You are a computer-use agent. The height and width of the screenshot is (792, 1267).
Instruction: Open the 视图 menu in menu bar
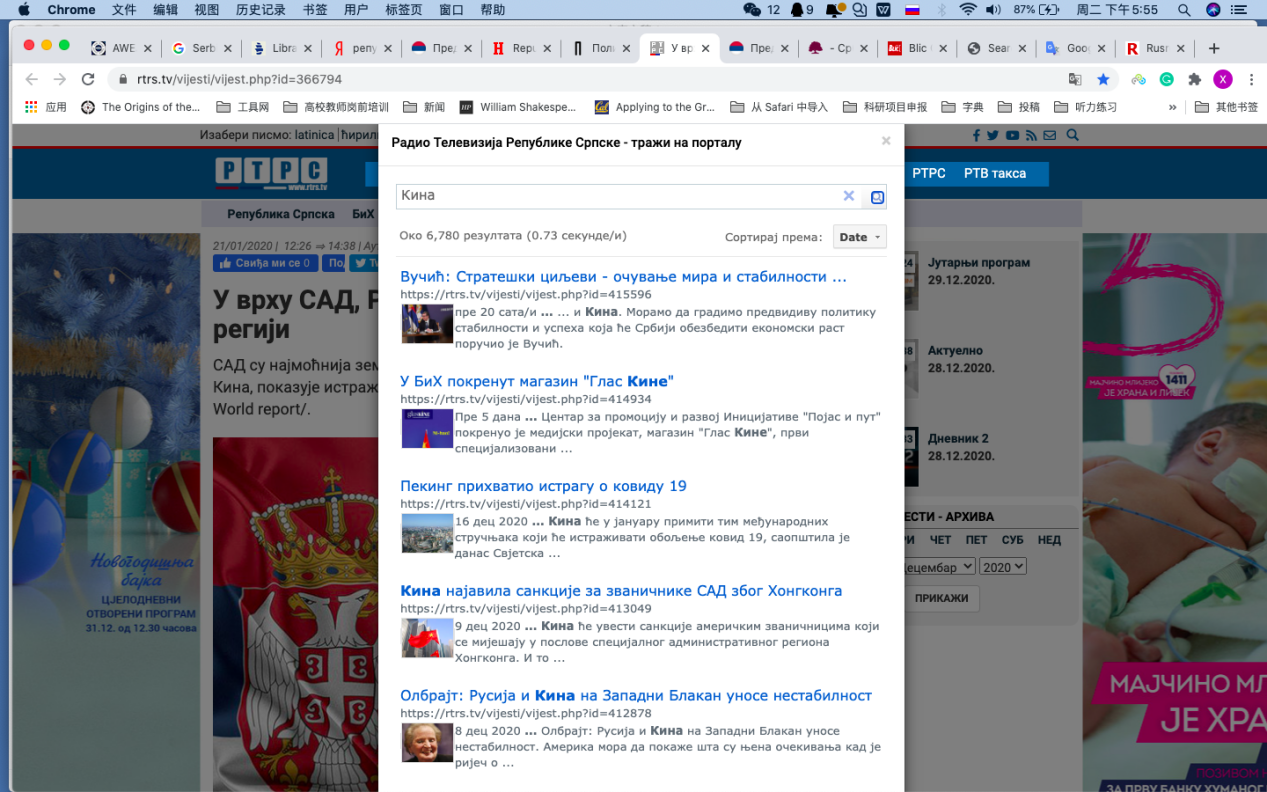point(206,10)
